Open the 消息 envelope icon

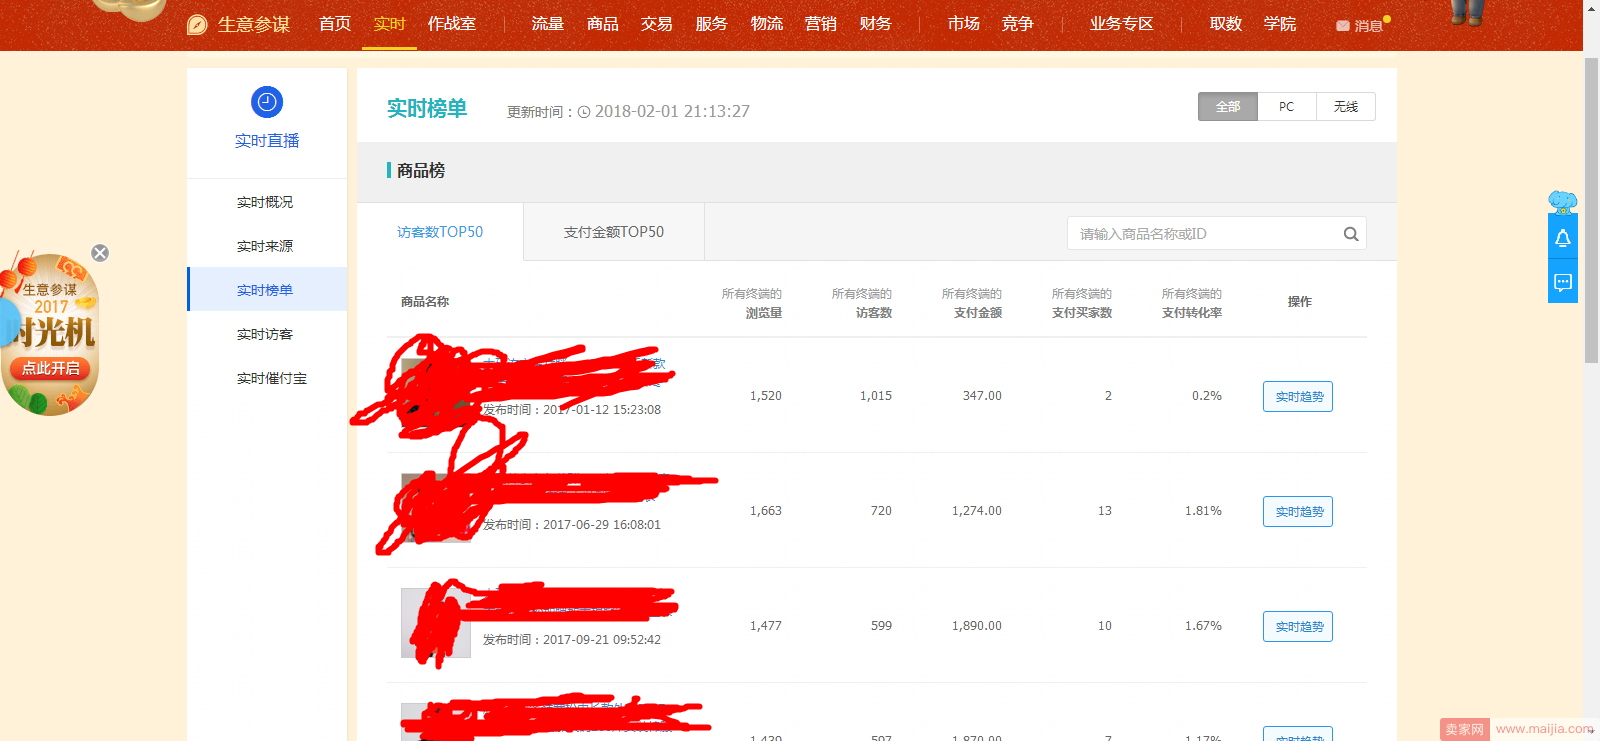[1343, 26]
